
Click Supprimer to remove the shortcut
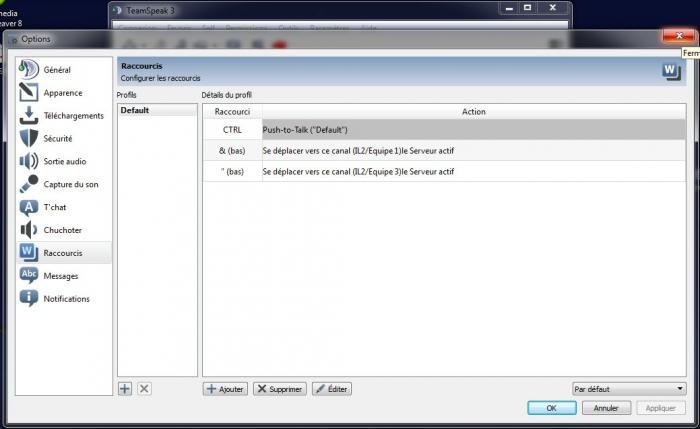[x=280, y=389]
